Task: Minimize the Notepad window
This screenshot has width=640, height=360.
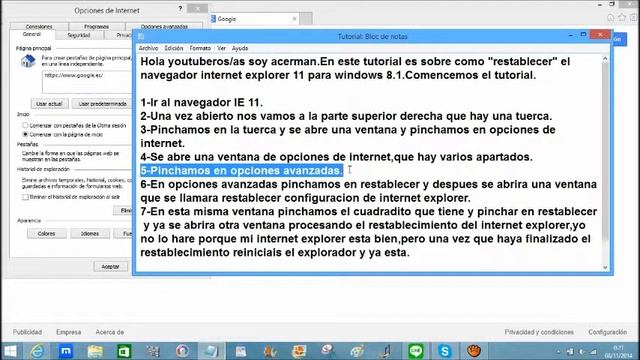Action: [570, 36]
